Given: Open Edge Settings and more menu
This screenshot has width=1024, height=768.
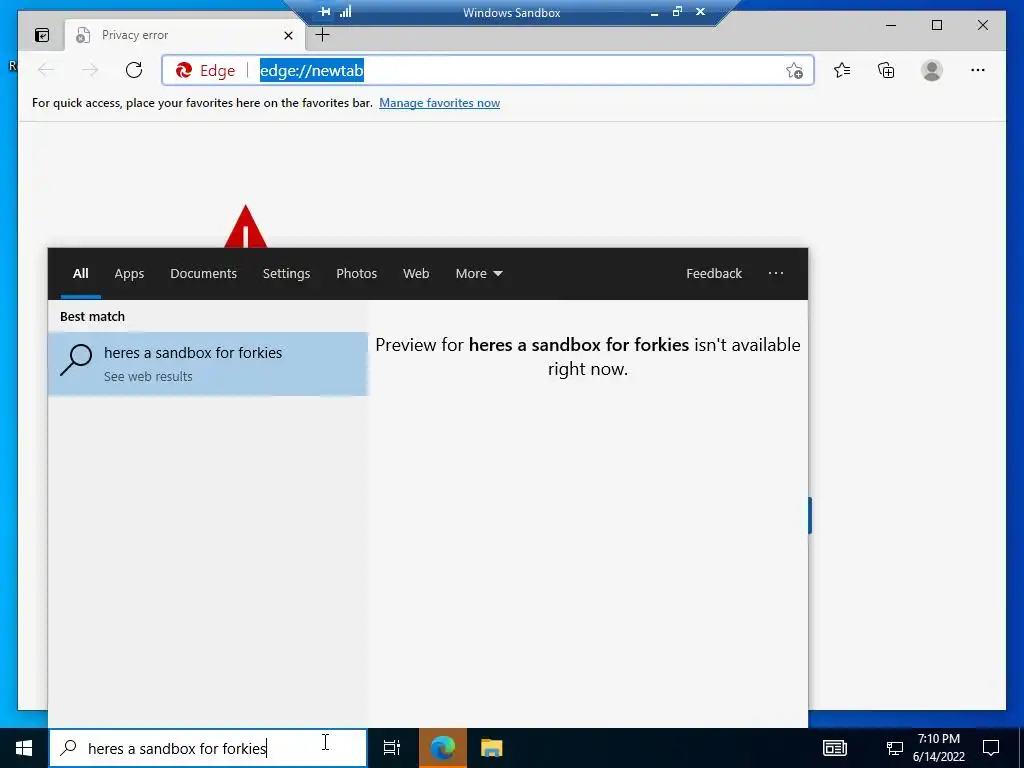Looking at the screenshot, I should (978, 70).
